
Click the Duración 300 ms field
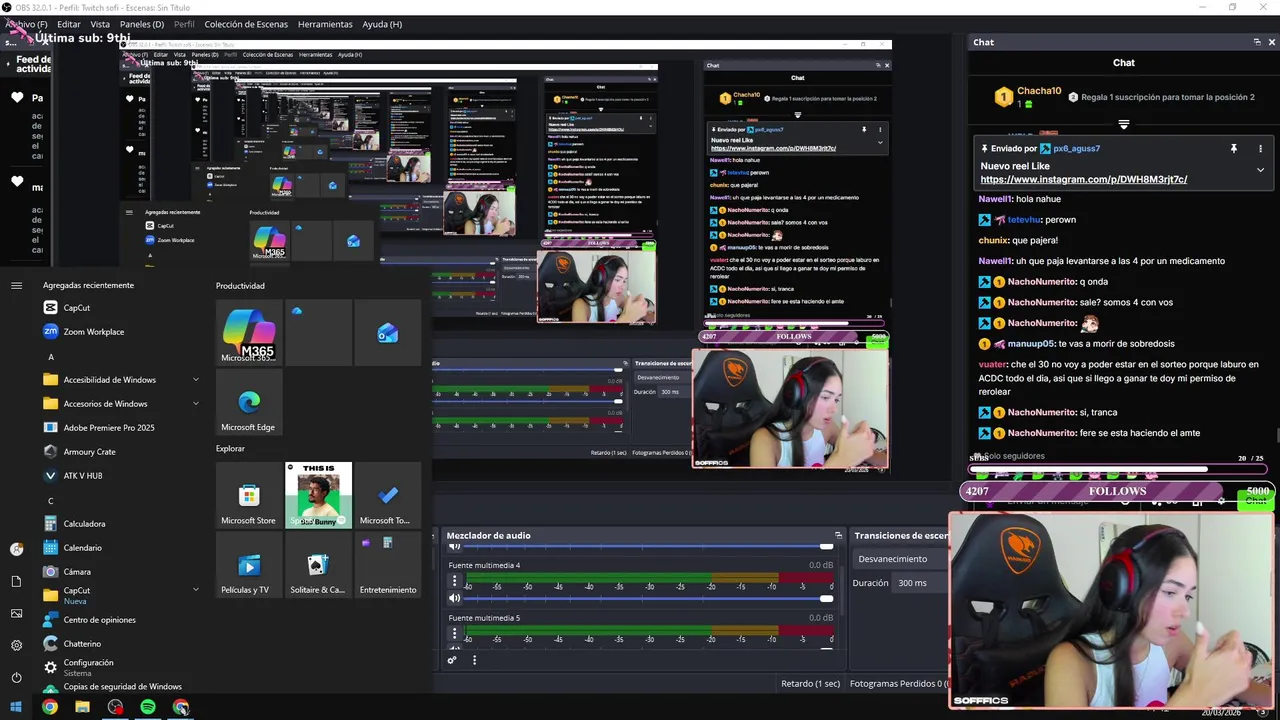point(919,583)
